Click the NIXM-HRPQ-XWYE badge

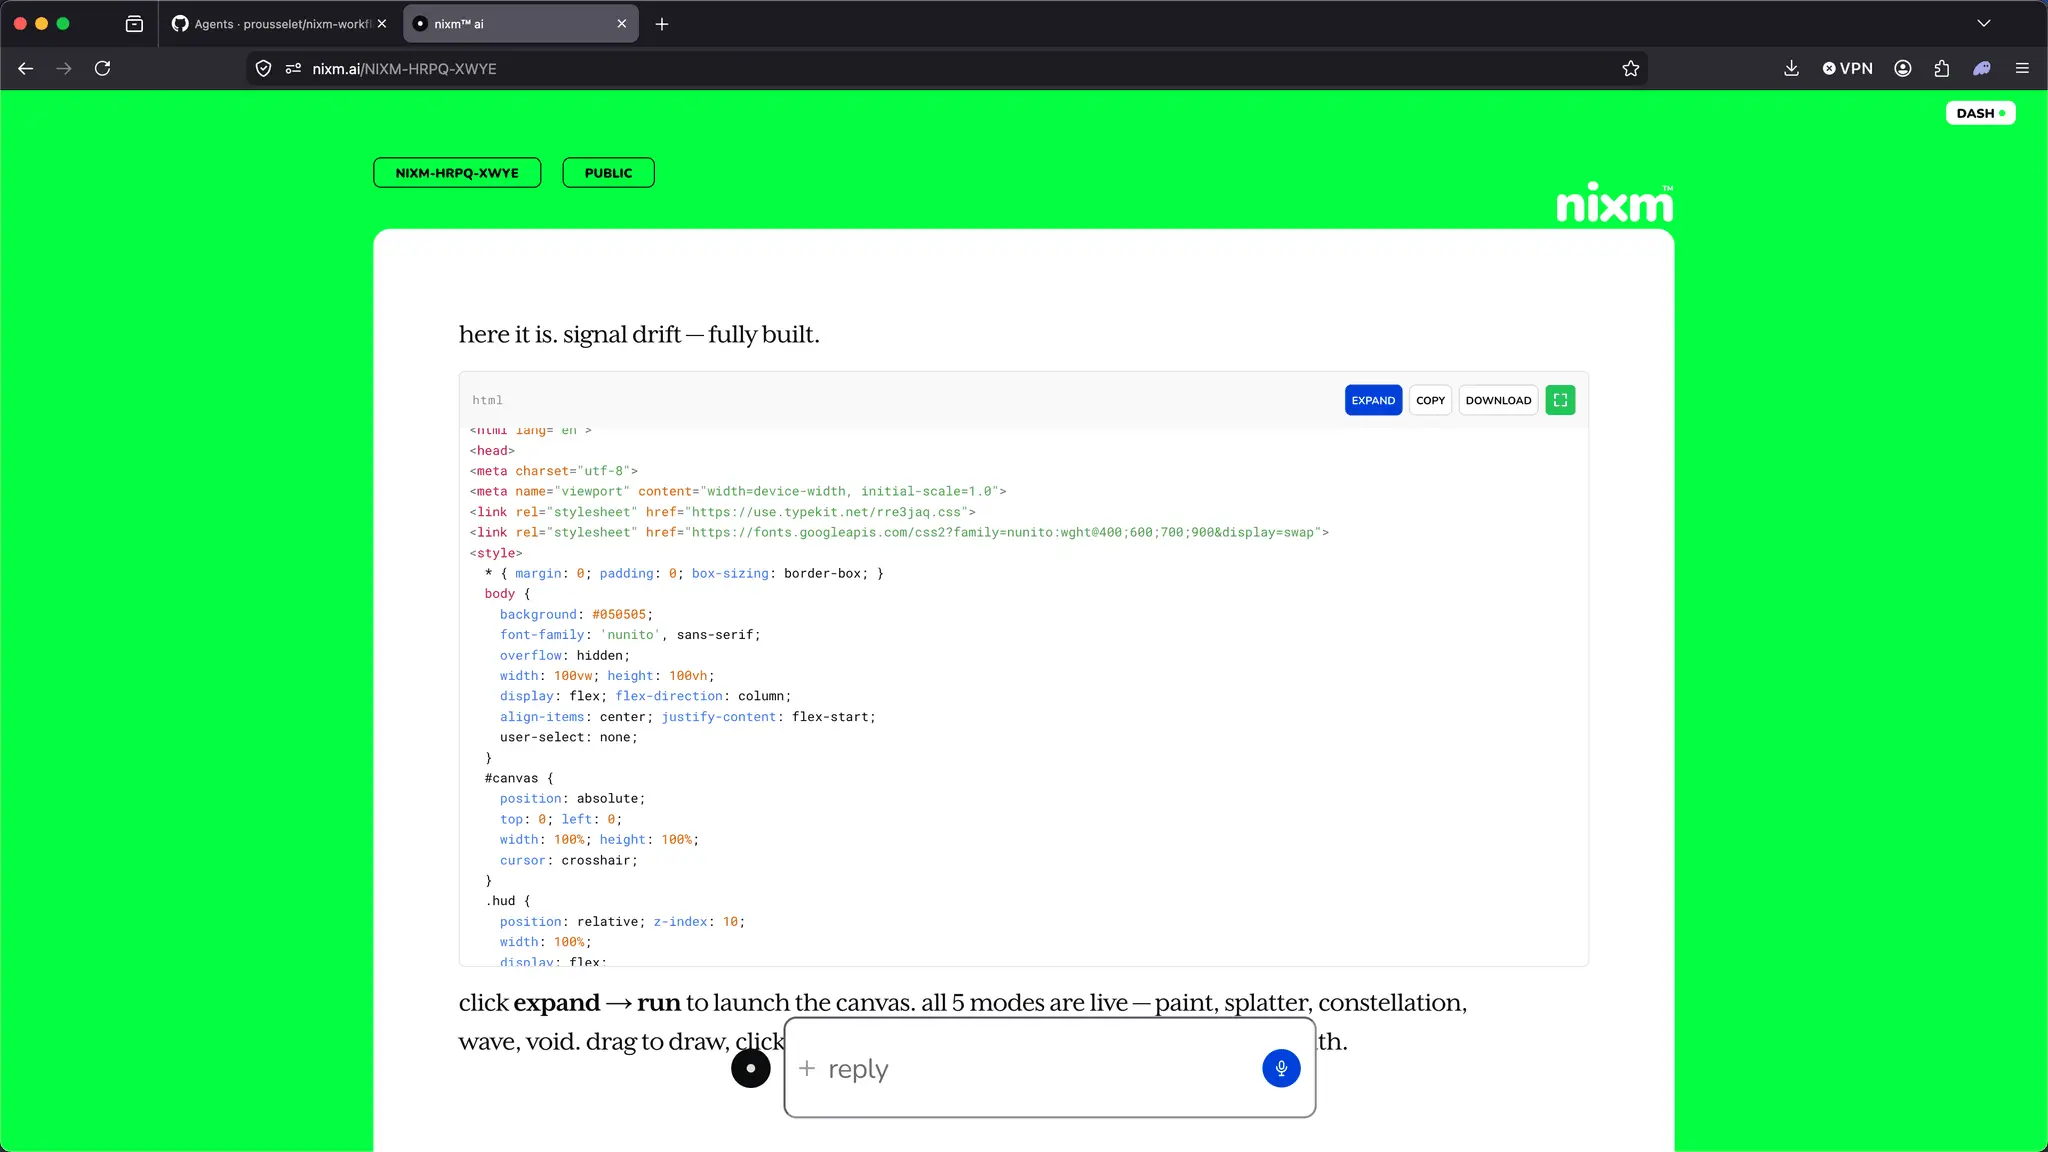coord(457,173)
